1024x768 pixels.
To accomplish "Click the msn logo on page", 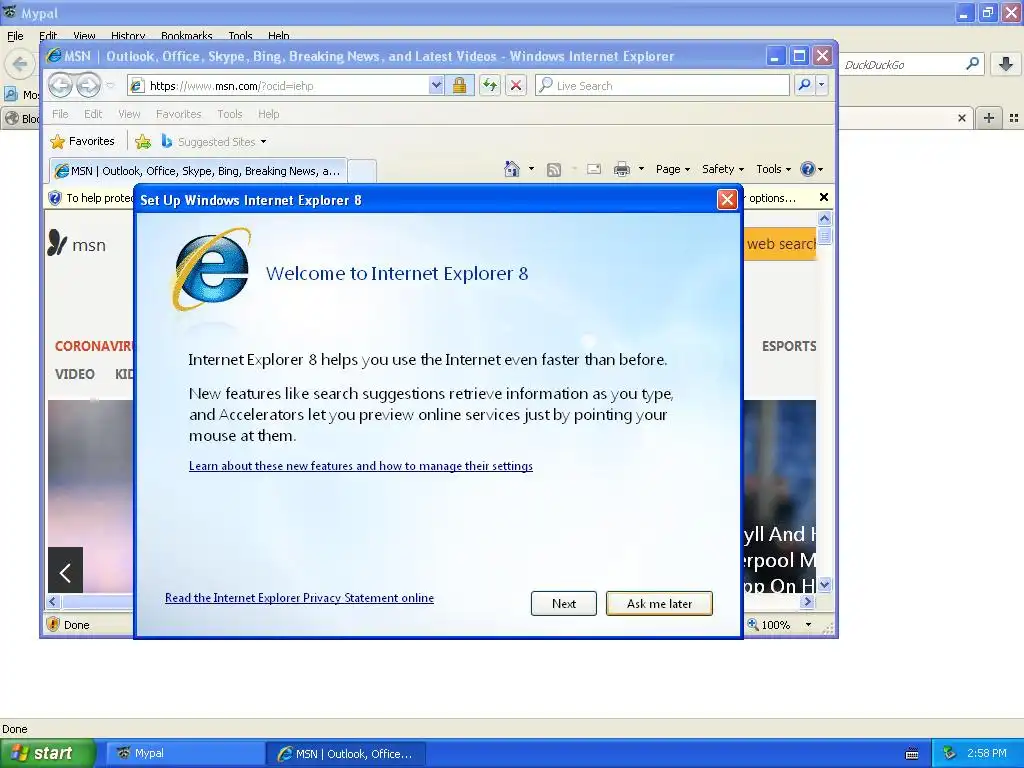I will pyautogui.click(x=76, y=244).
